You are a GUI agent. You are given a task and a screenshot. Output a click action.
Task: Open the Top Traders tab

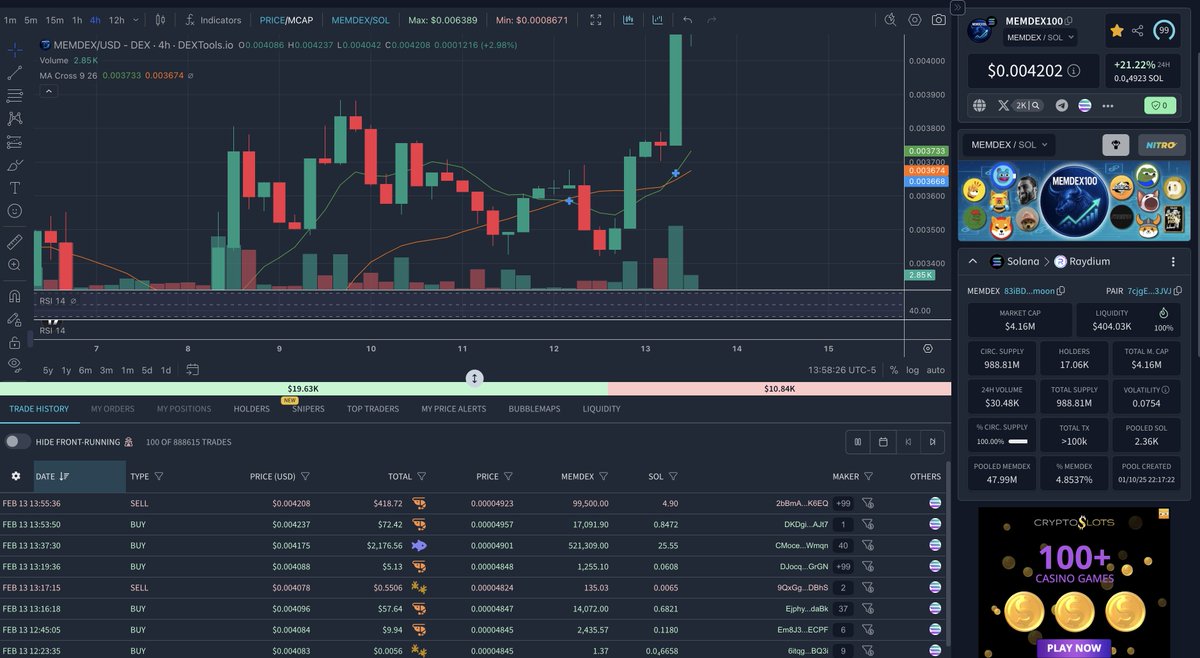(373, 408)
